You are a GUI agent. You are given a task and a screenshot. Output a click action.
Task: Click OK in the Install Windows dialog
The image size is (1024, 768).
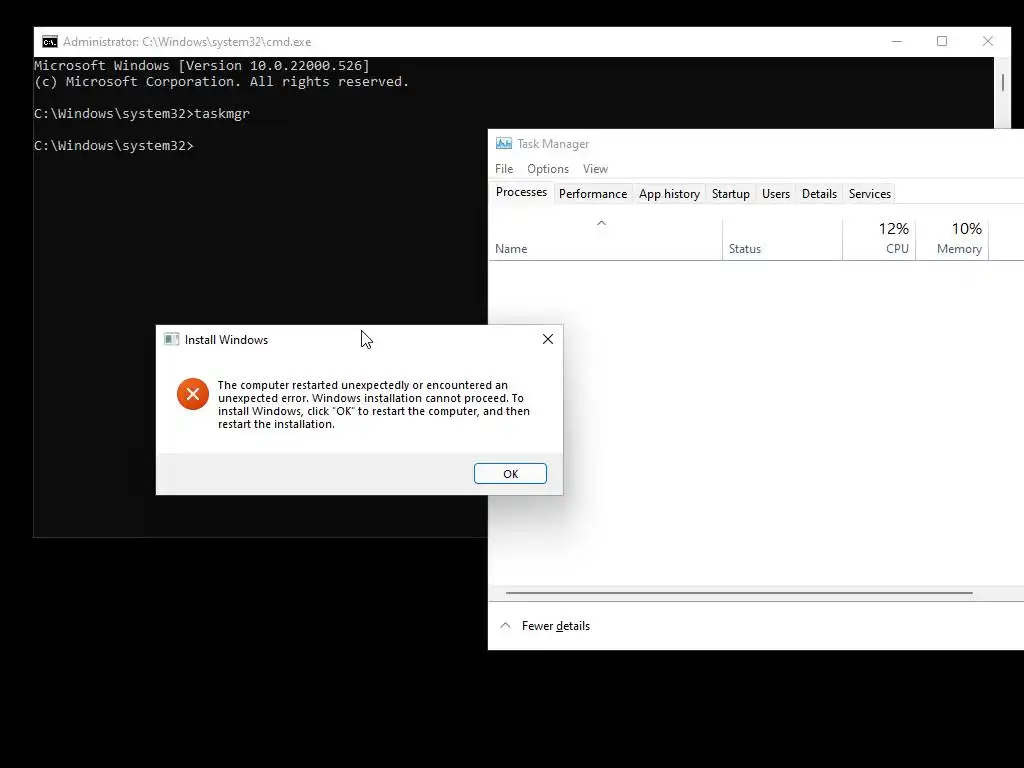510,473
